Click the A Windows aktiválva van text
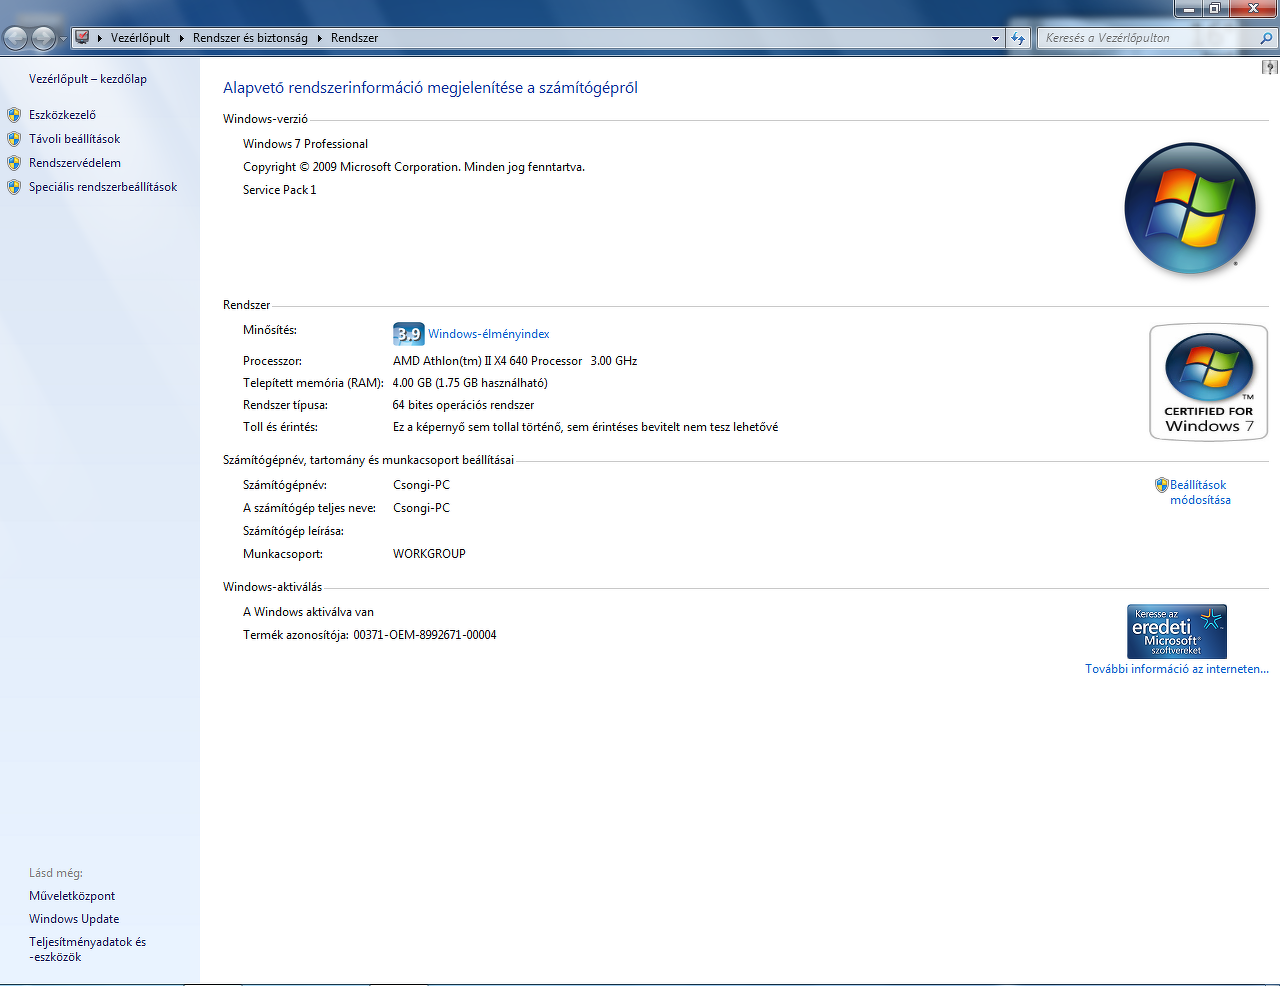Screen dimensions: 1280x986 [308, 612]
